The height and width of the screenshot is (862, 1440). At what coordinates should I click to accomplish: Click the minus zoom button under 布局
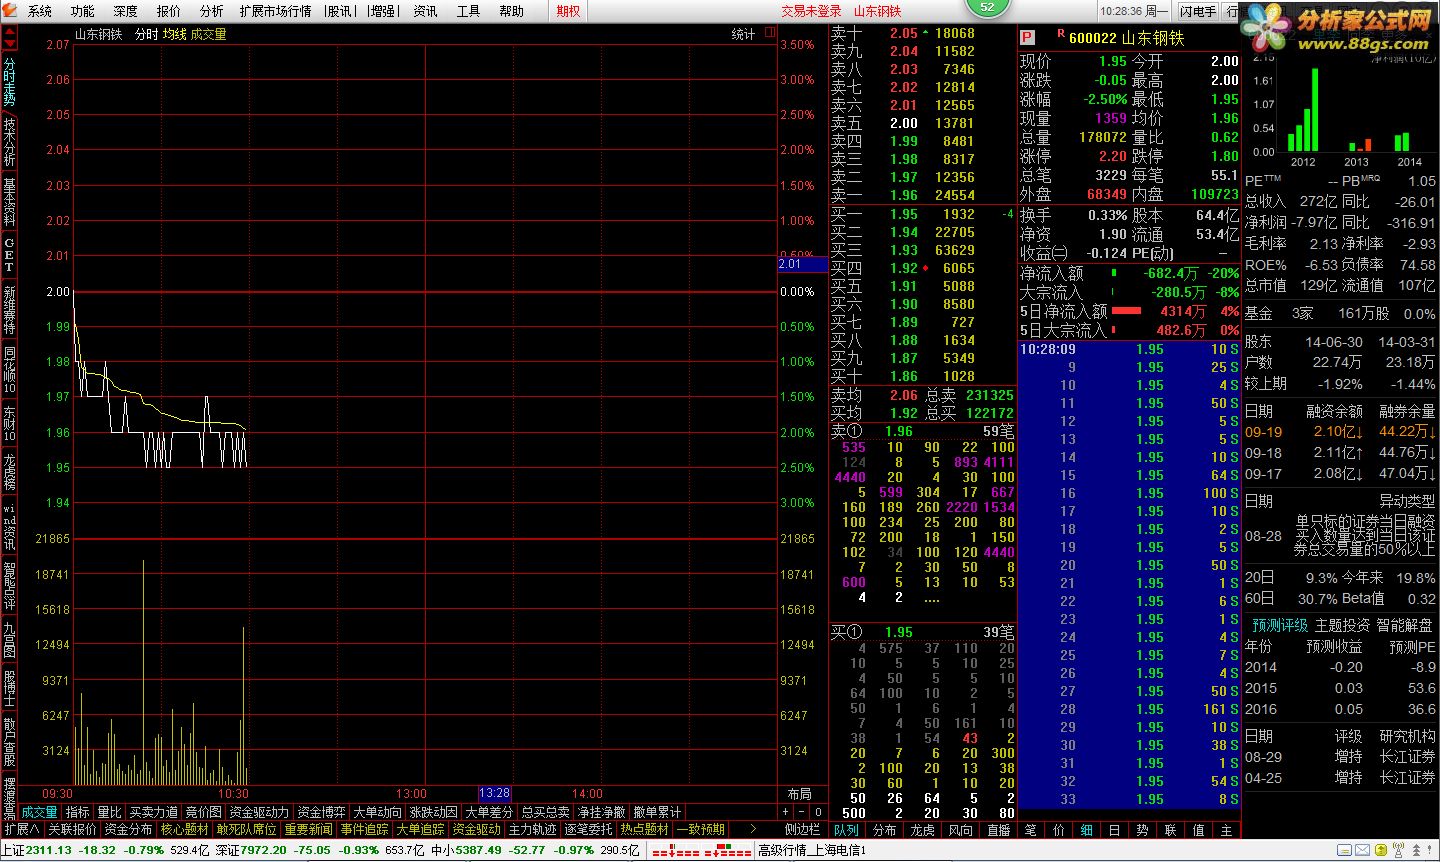801,812
